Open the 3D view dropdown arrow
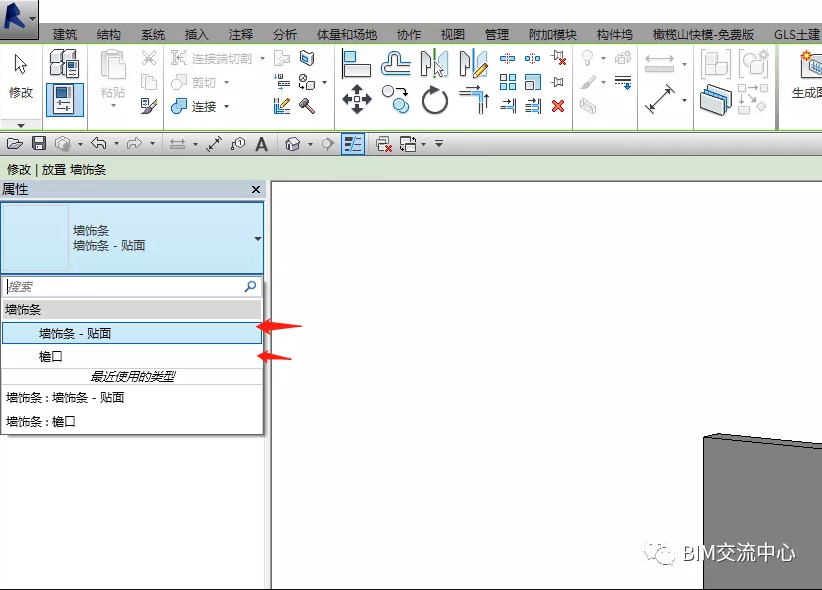 coord(310,144)
